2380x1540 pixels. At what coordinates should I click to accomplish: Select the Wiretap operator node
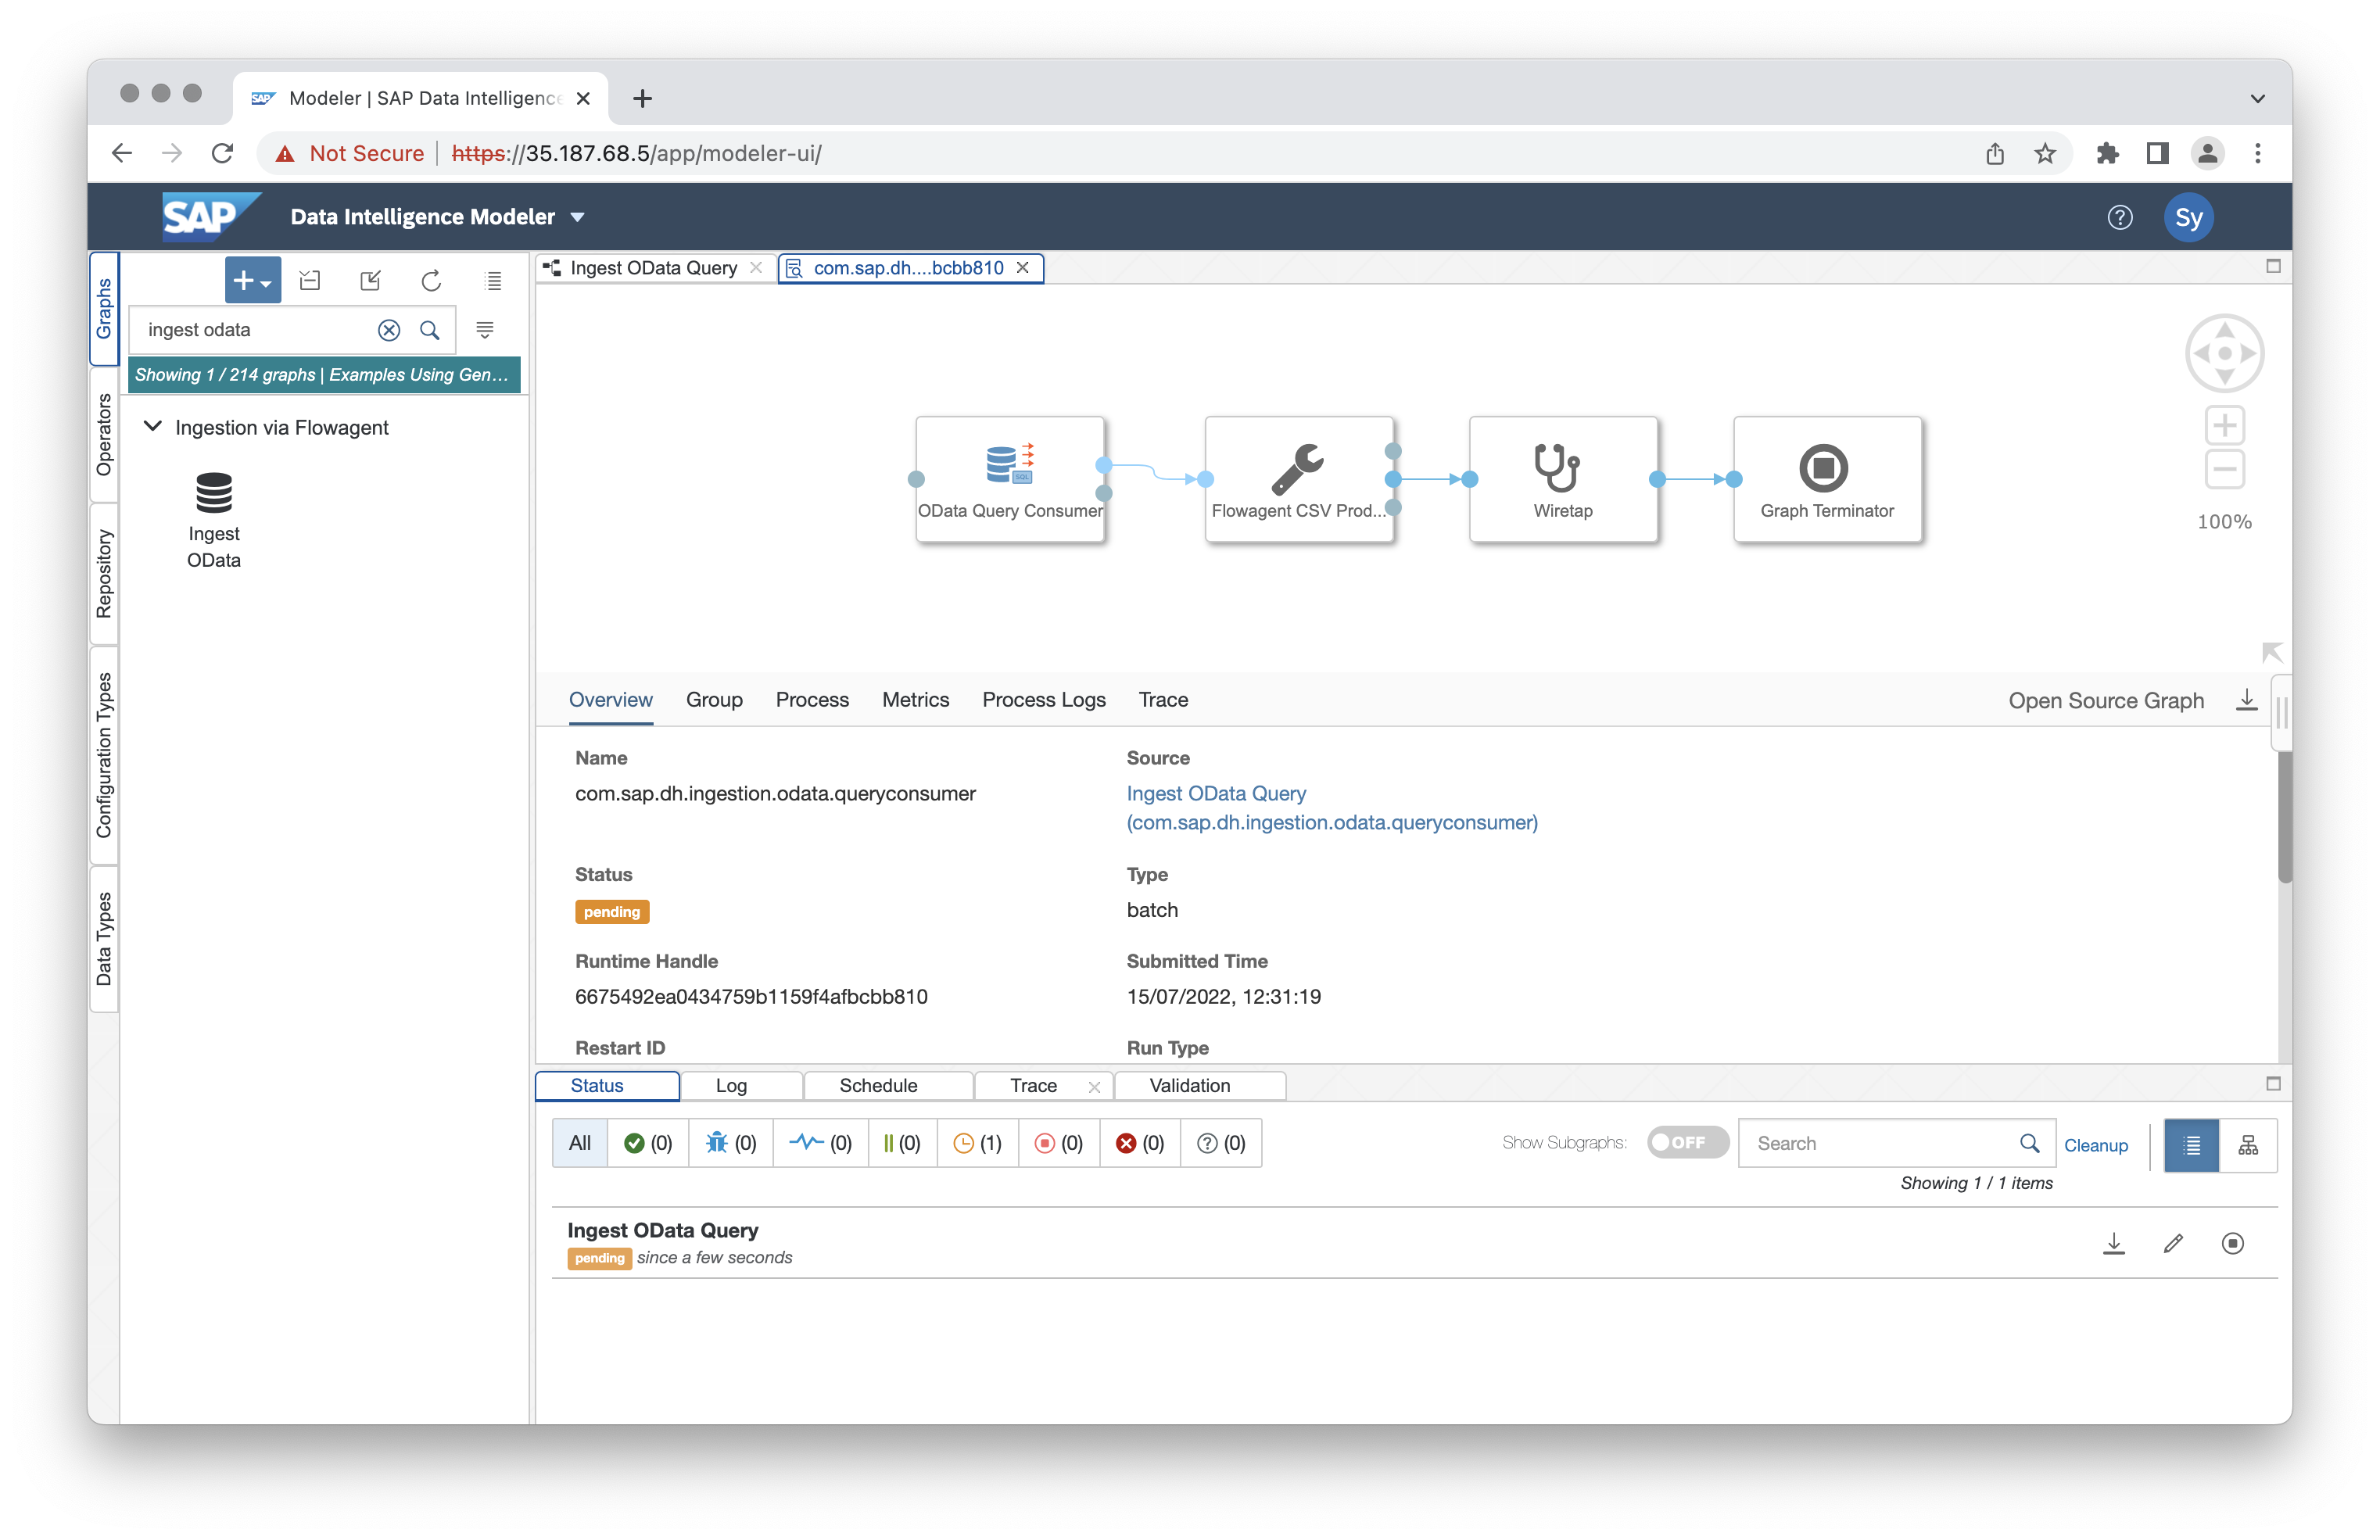click(x=1563, y=479)
